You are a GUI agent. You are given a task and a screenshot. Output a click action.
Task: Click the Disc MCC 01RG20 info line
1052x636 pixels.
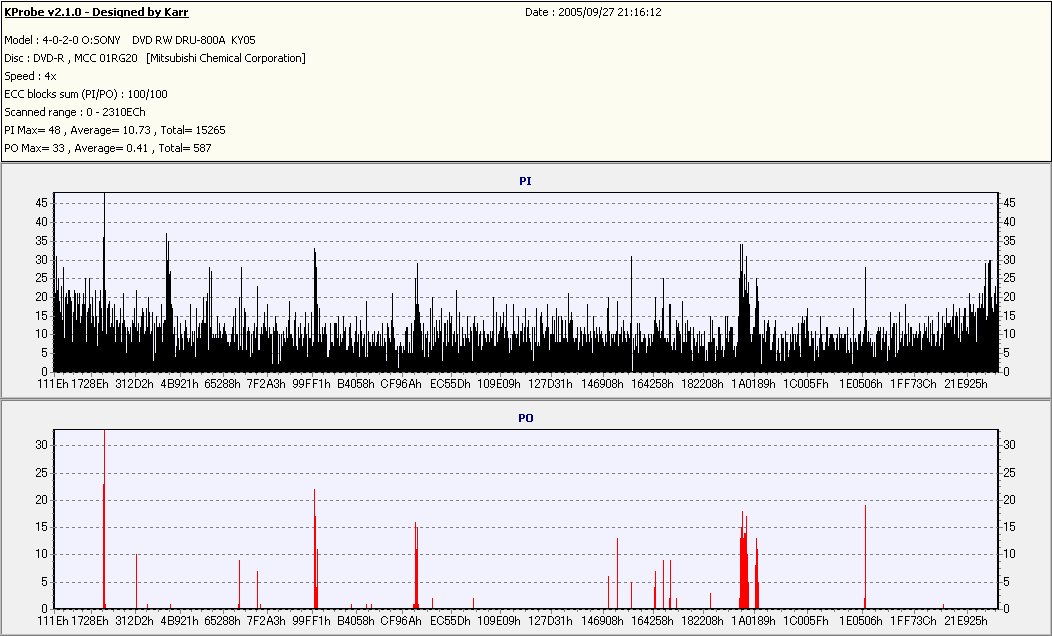point(154,58)
